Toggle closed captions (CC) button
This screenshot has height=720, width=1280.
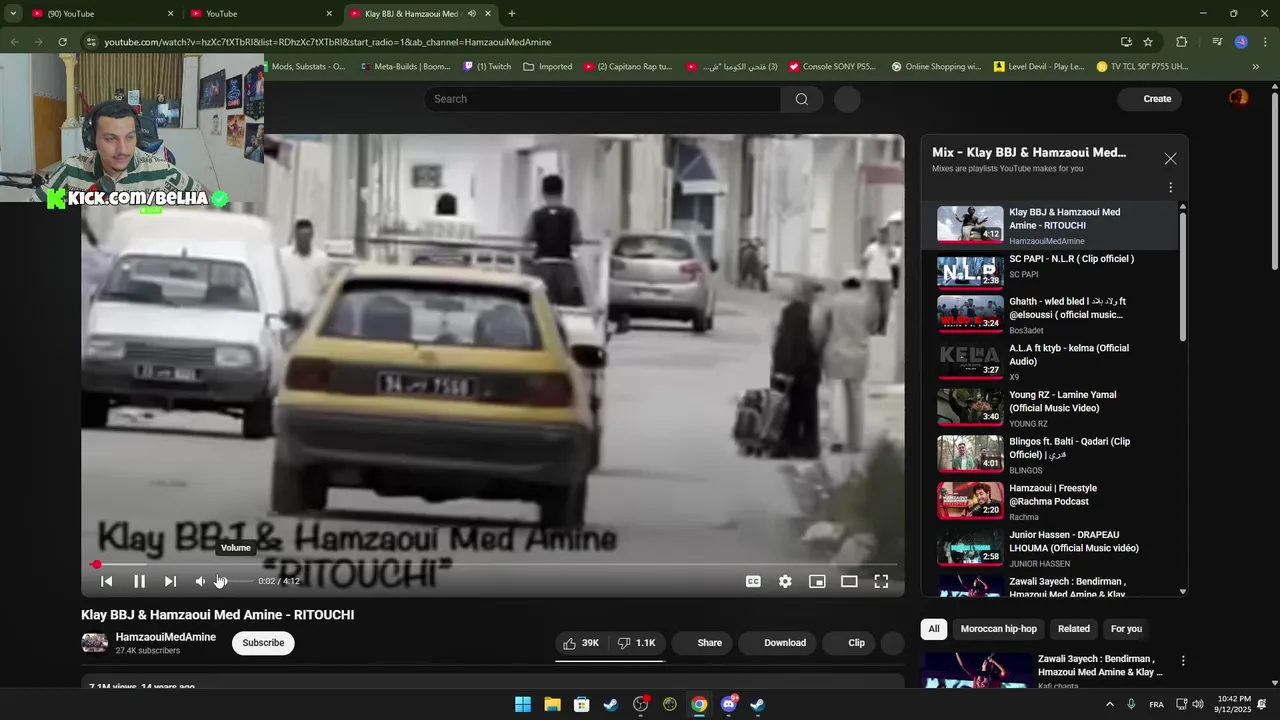(753, 581)
